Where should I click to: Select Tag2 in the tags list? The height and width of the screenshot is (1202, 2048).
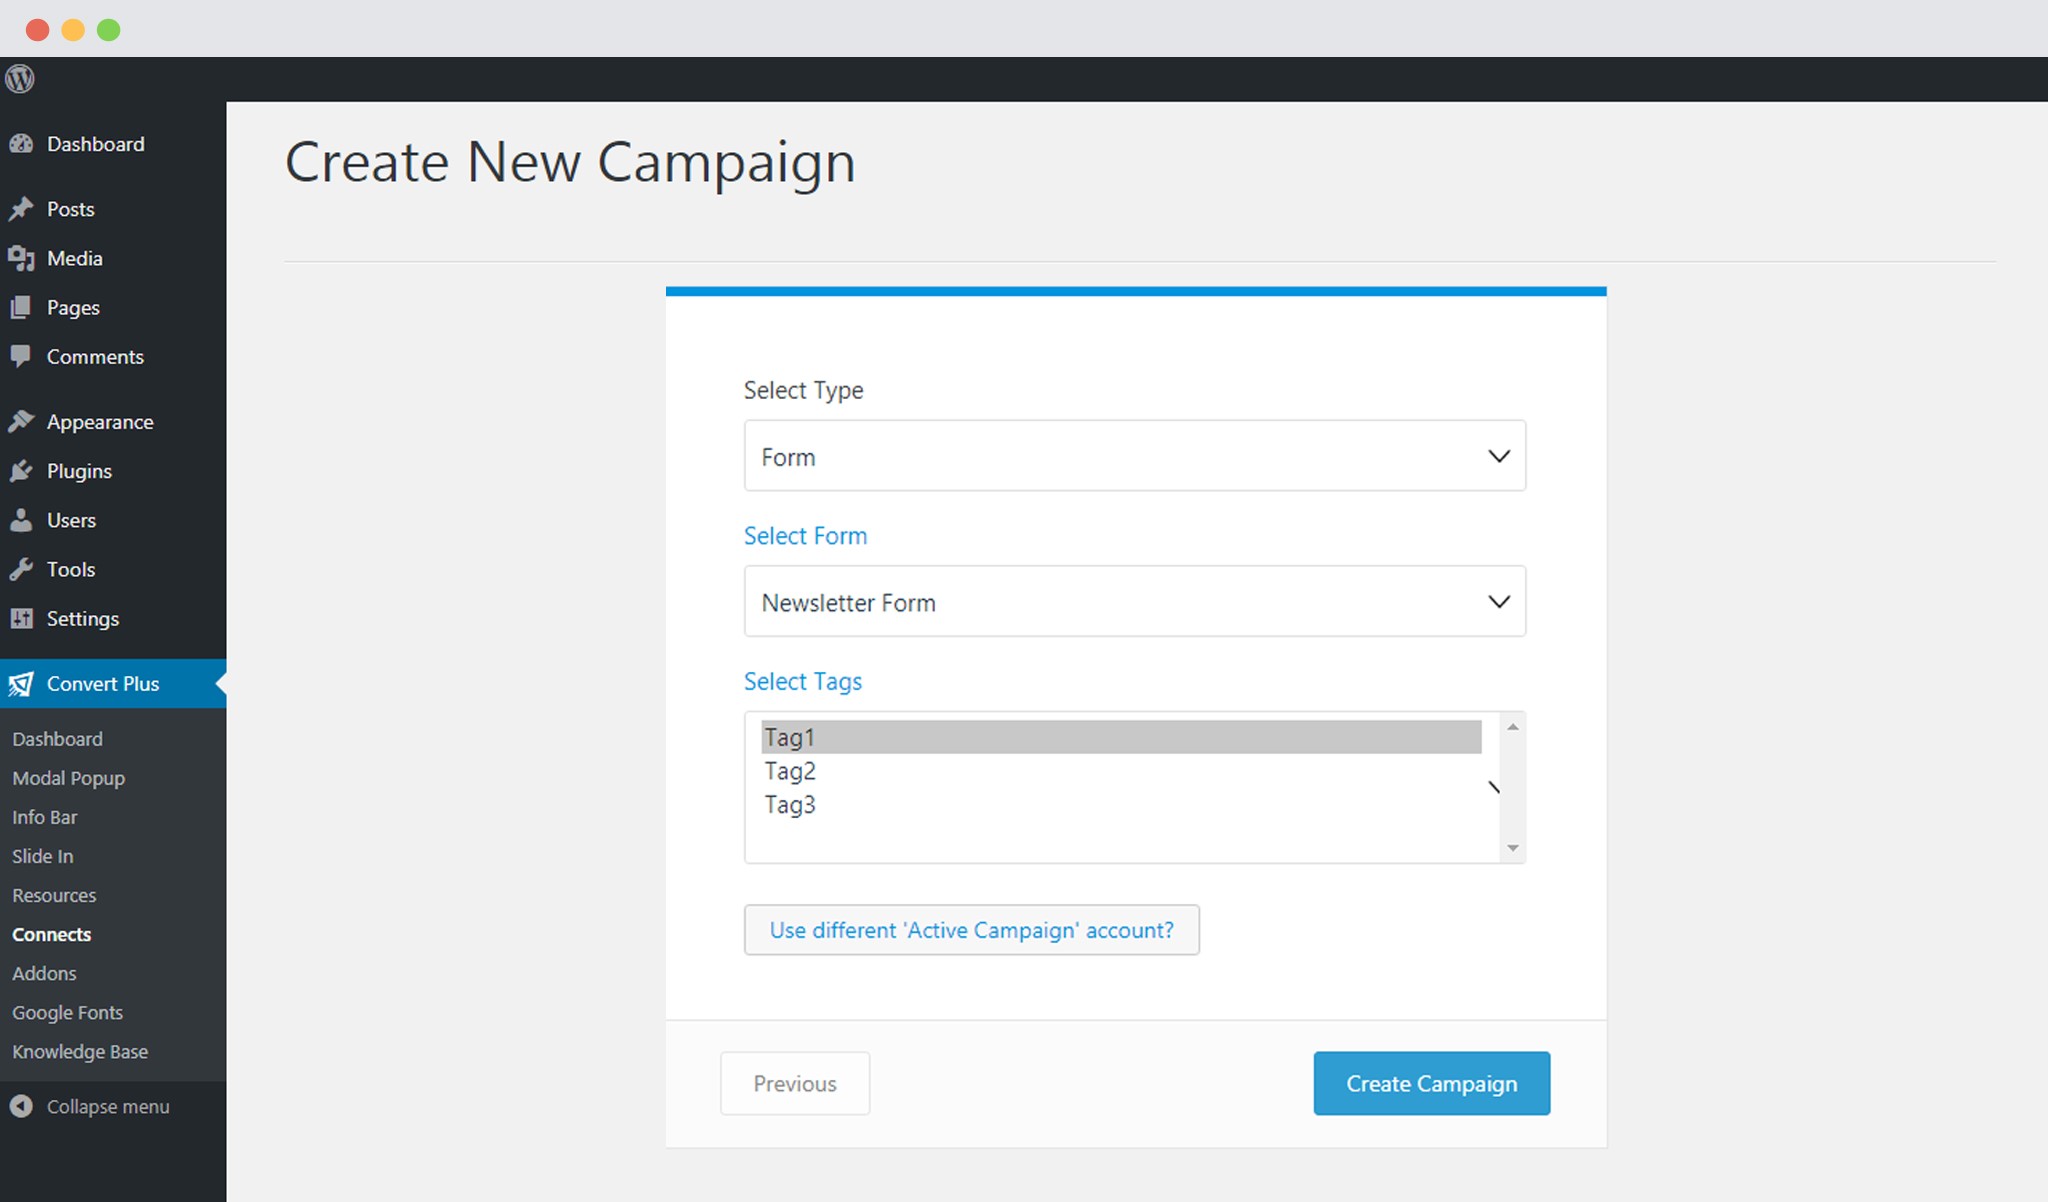pyautogui.click(x=1121, y=771)
